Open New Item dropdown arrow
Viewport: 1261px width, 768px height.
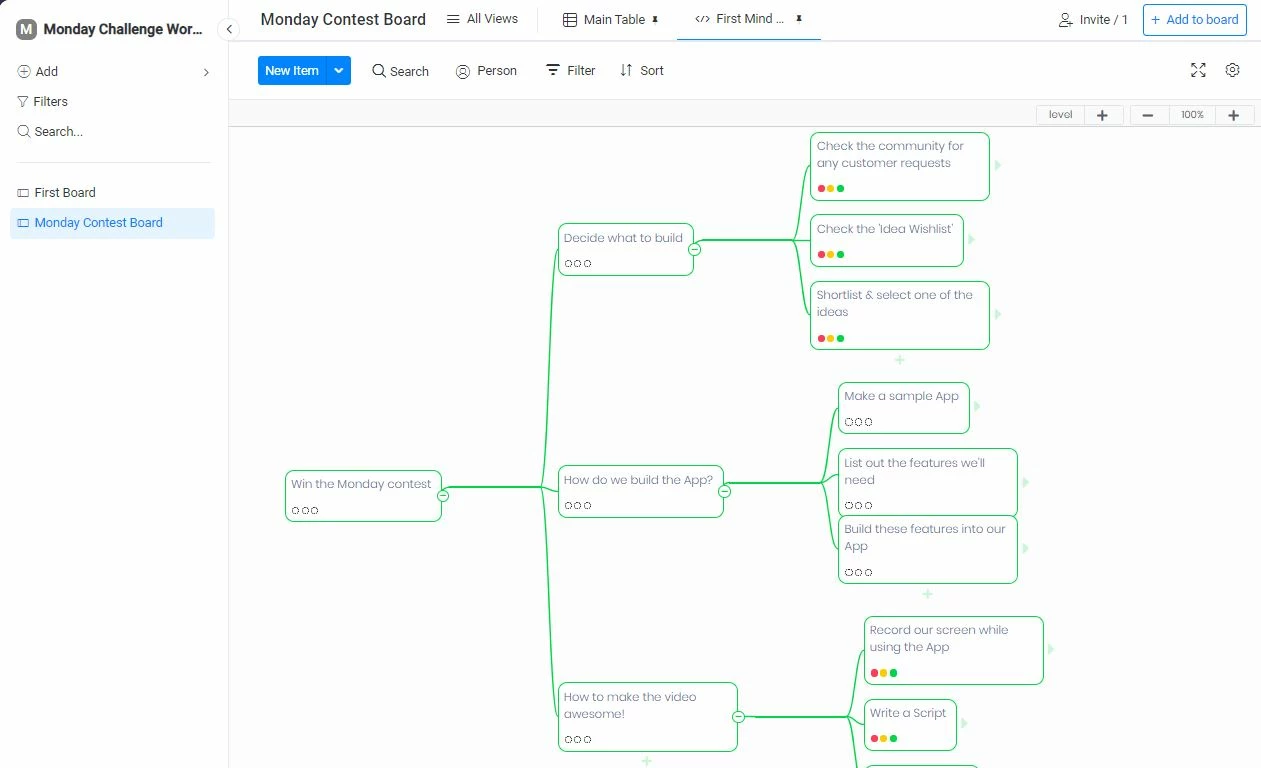(339, 70)
